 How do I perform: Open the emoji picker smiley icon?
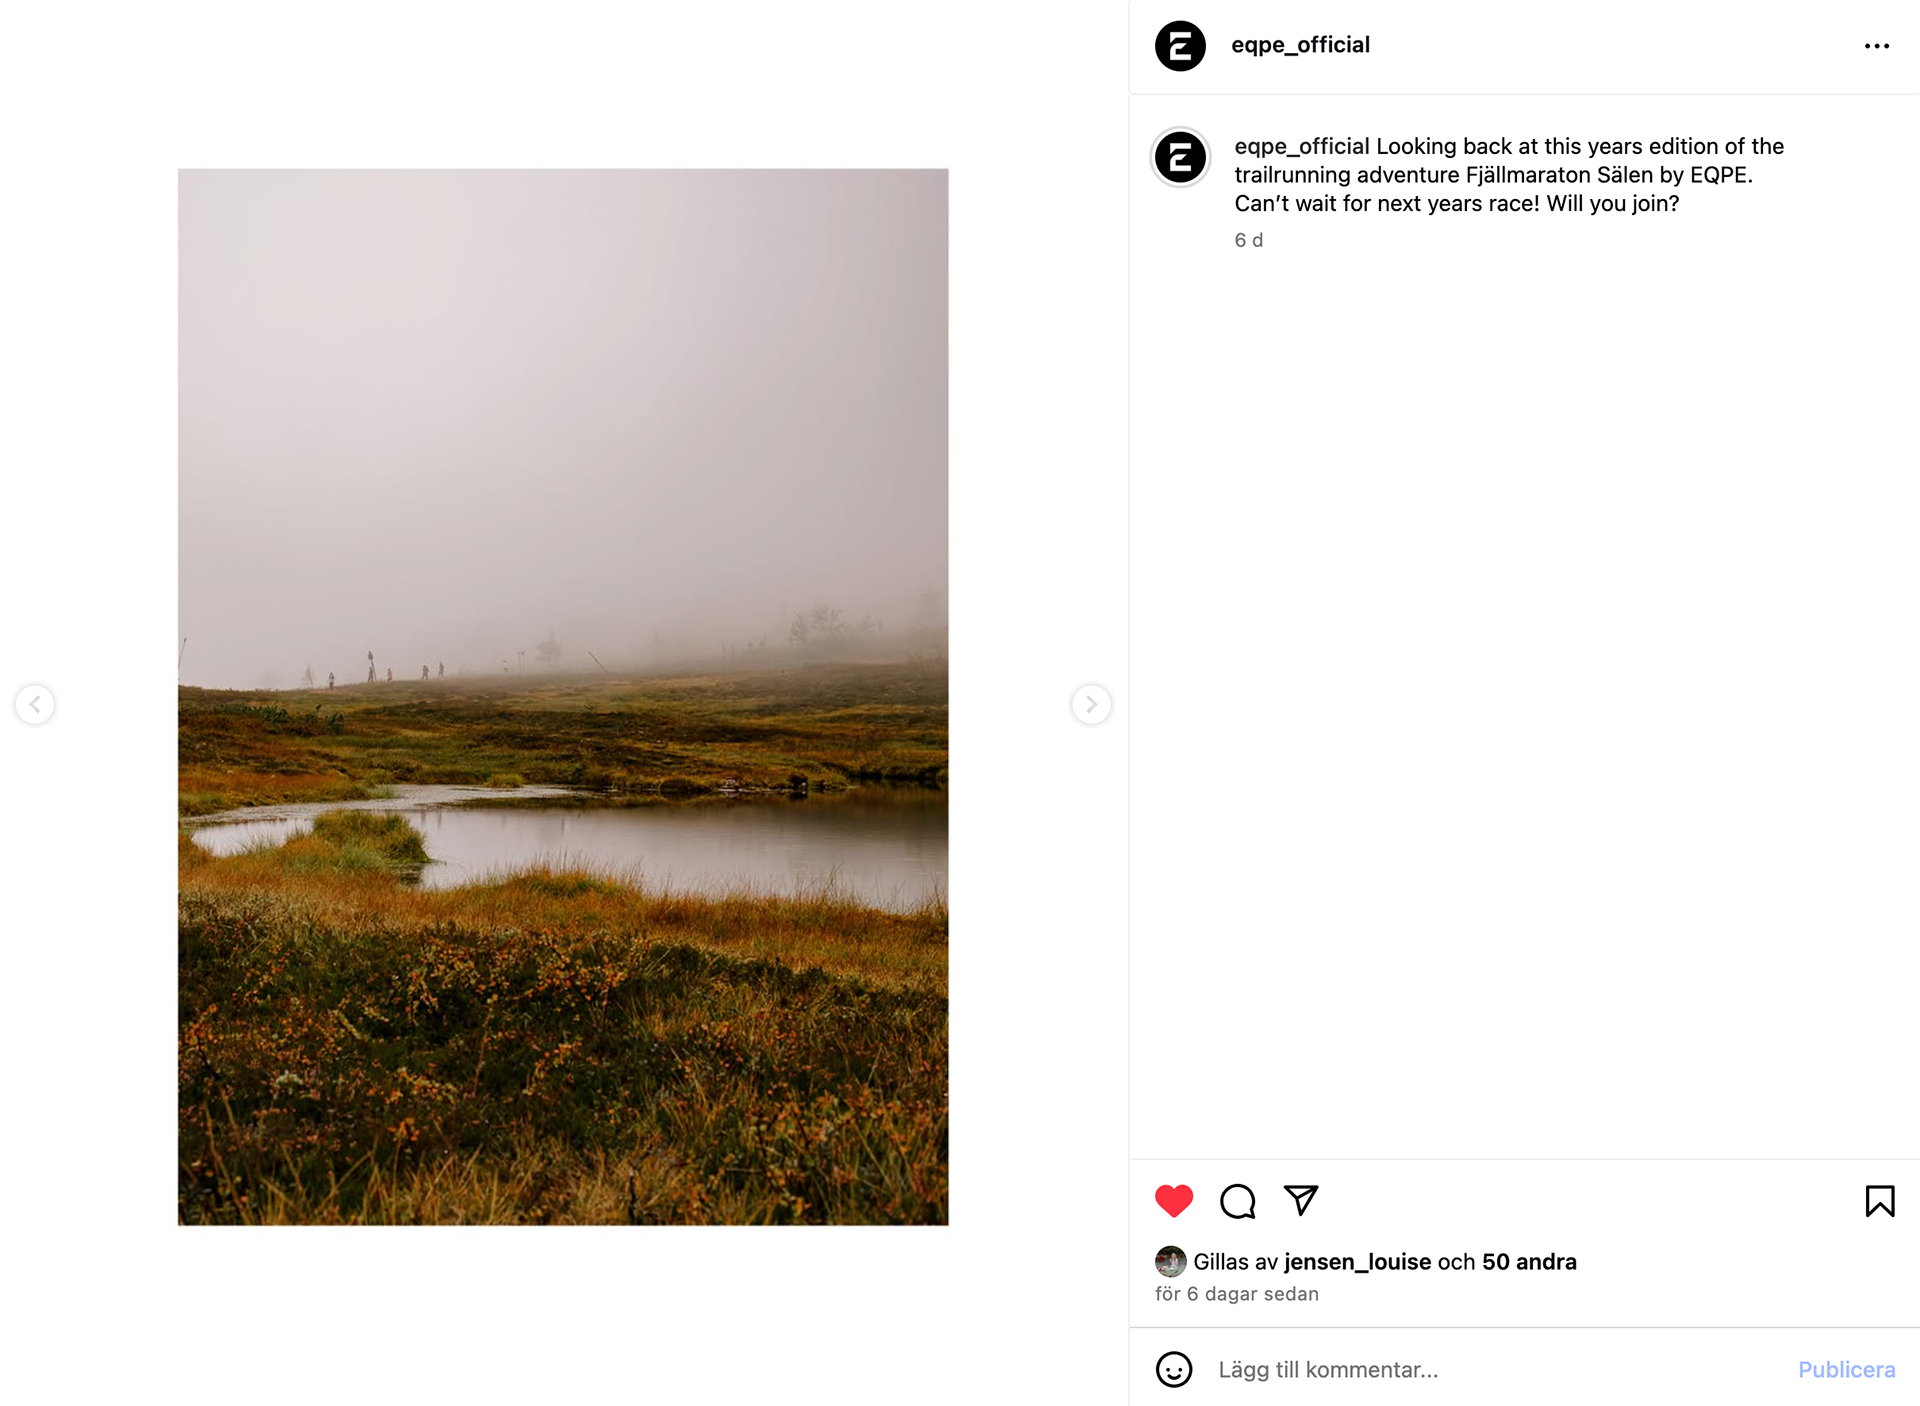1174,1369
